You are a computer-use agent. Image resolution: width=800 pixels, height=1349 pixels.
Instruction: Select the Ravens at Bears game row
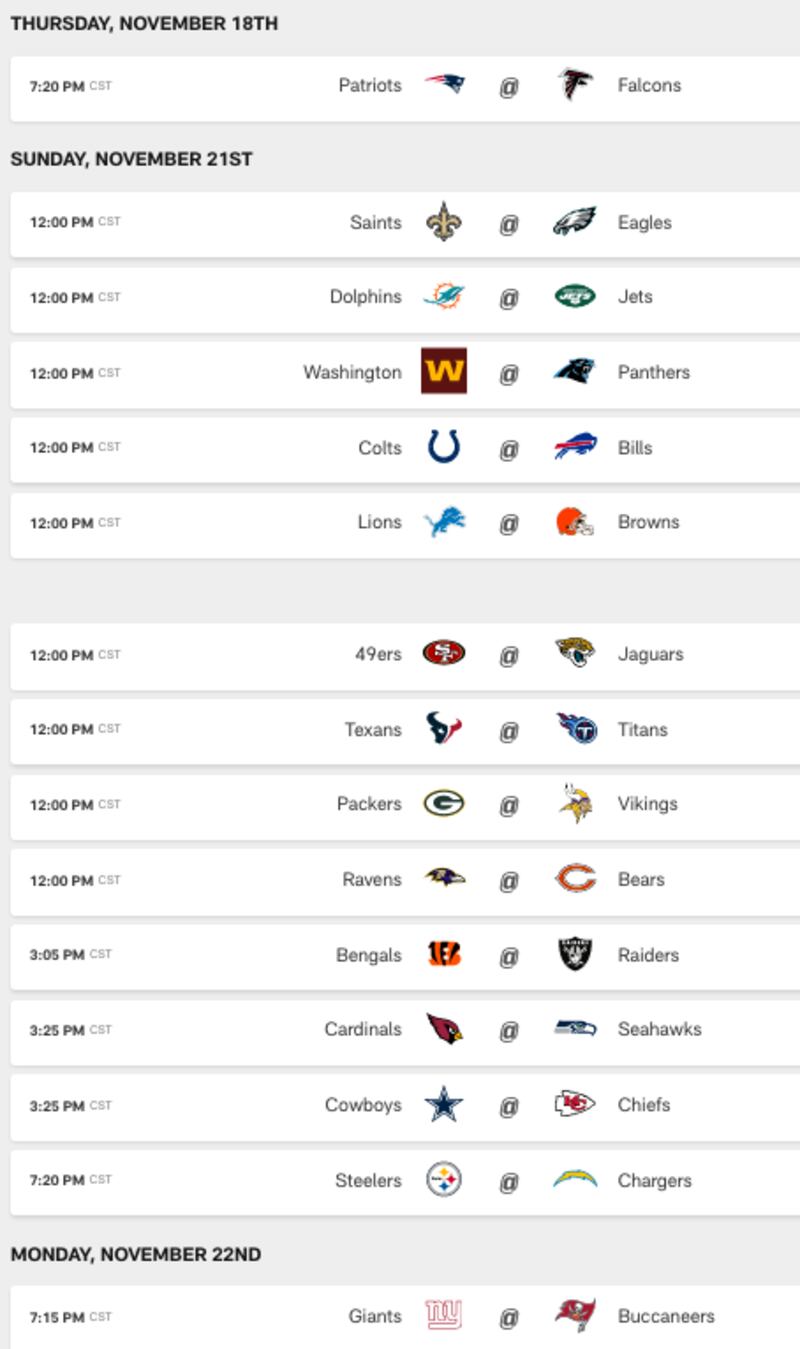pos(405,880)
